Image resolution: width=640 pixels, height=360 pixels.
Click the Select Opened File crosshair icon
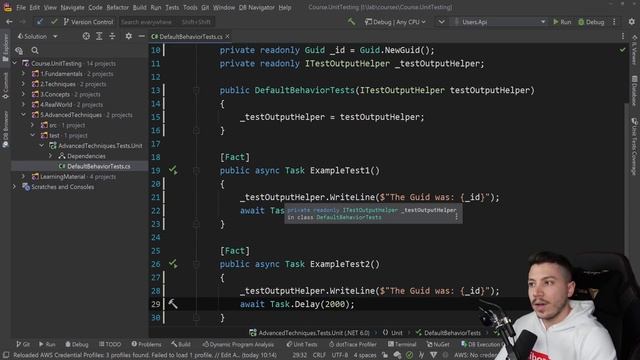[86, 36]
